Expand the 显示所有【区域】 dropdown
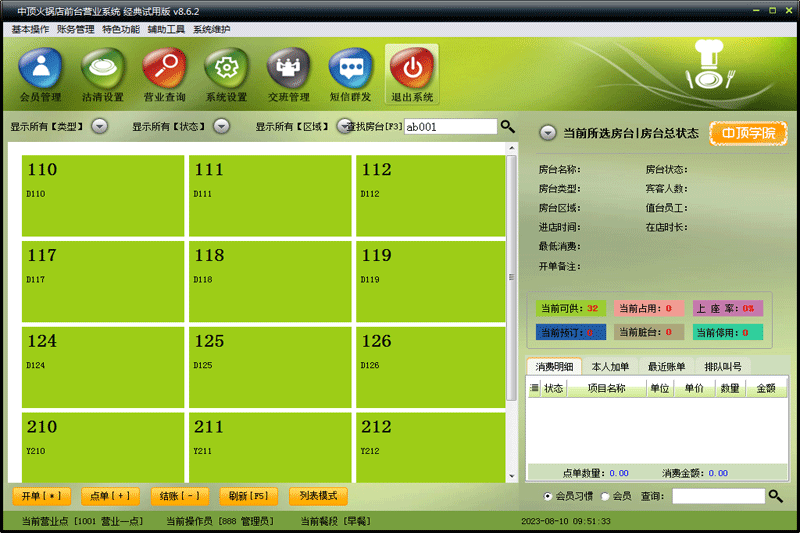The image size is (800, 533). click(344, 126)
